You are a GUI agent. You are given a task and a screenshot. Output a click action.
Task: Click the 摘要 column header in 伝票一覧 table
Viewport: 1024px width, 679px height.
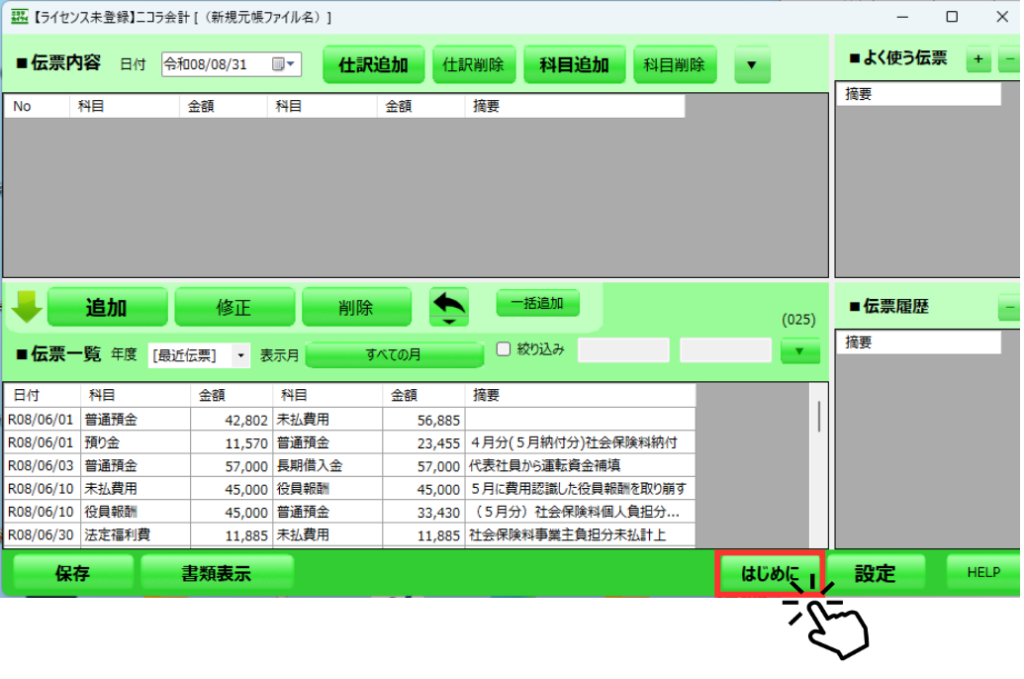point(580,395)
